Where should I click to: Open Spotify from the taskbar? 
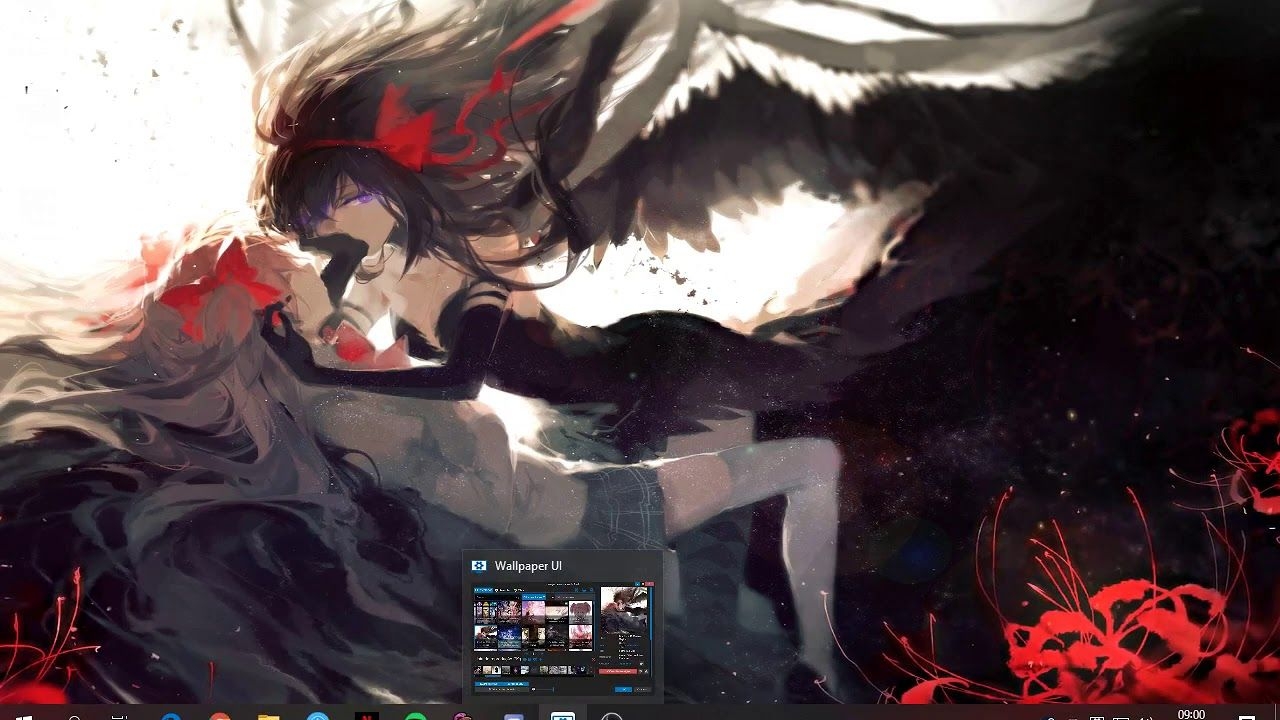[416, 715]
